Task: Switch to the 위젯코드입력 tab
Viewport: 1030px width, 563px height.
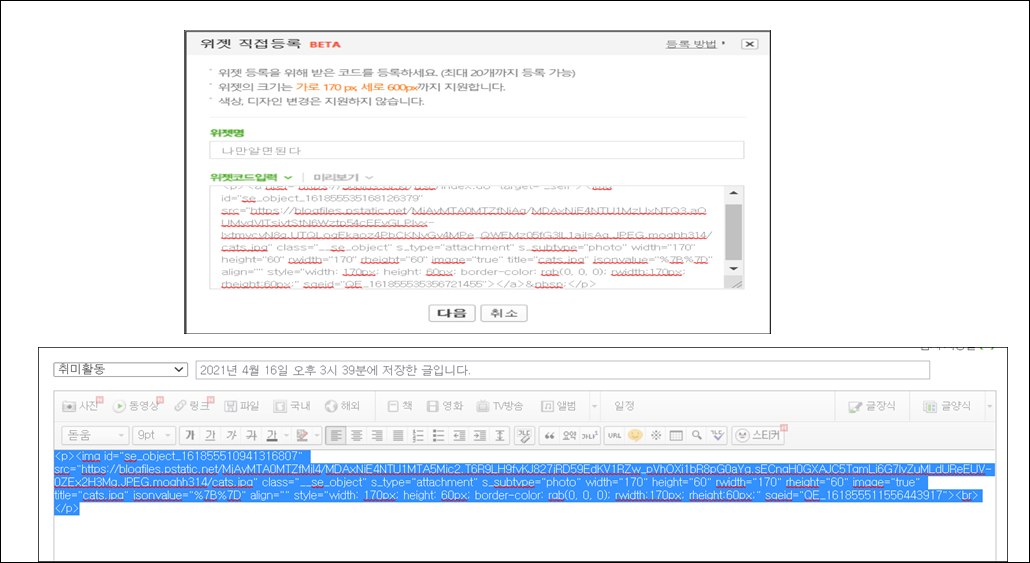Action: click(251, 177)
